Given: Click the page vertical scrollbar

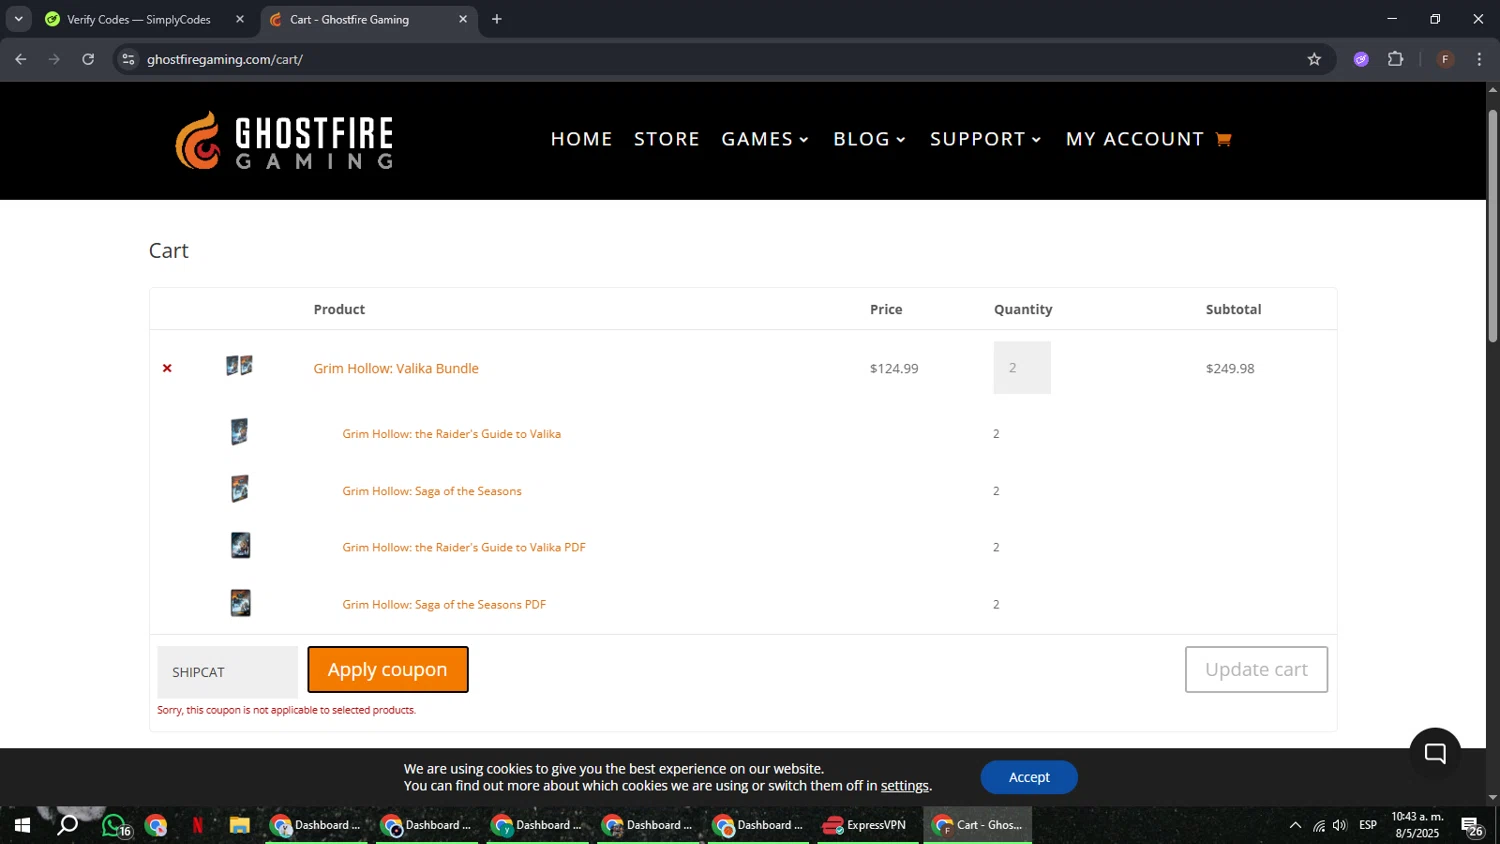Looking at the screenshot, I should pyautogui.click(x=1493, y=225).
